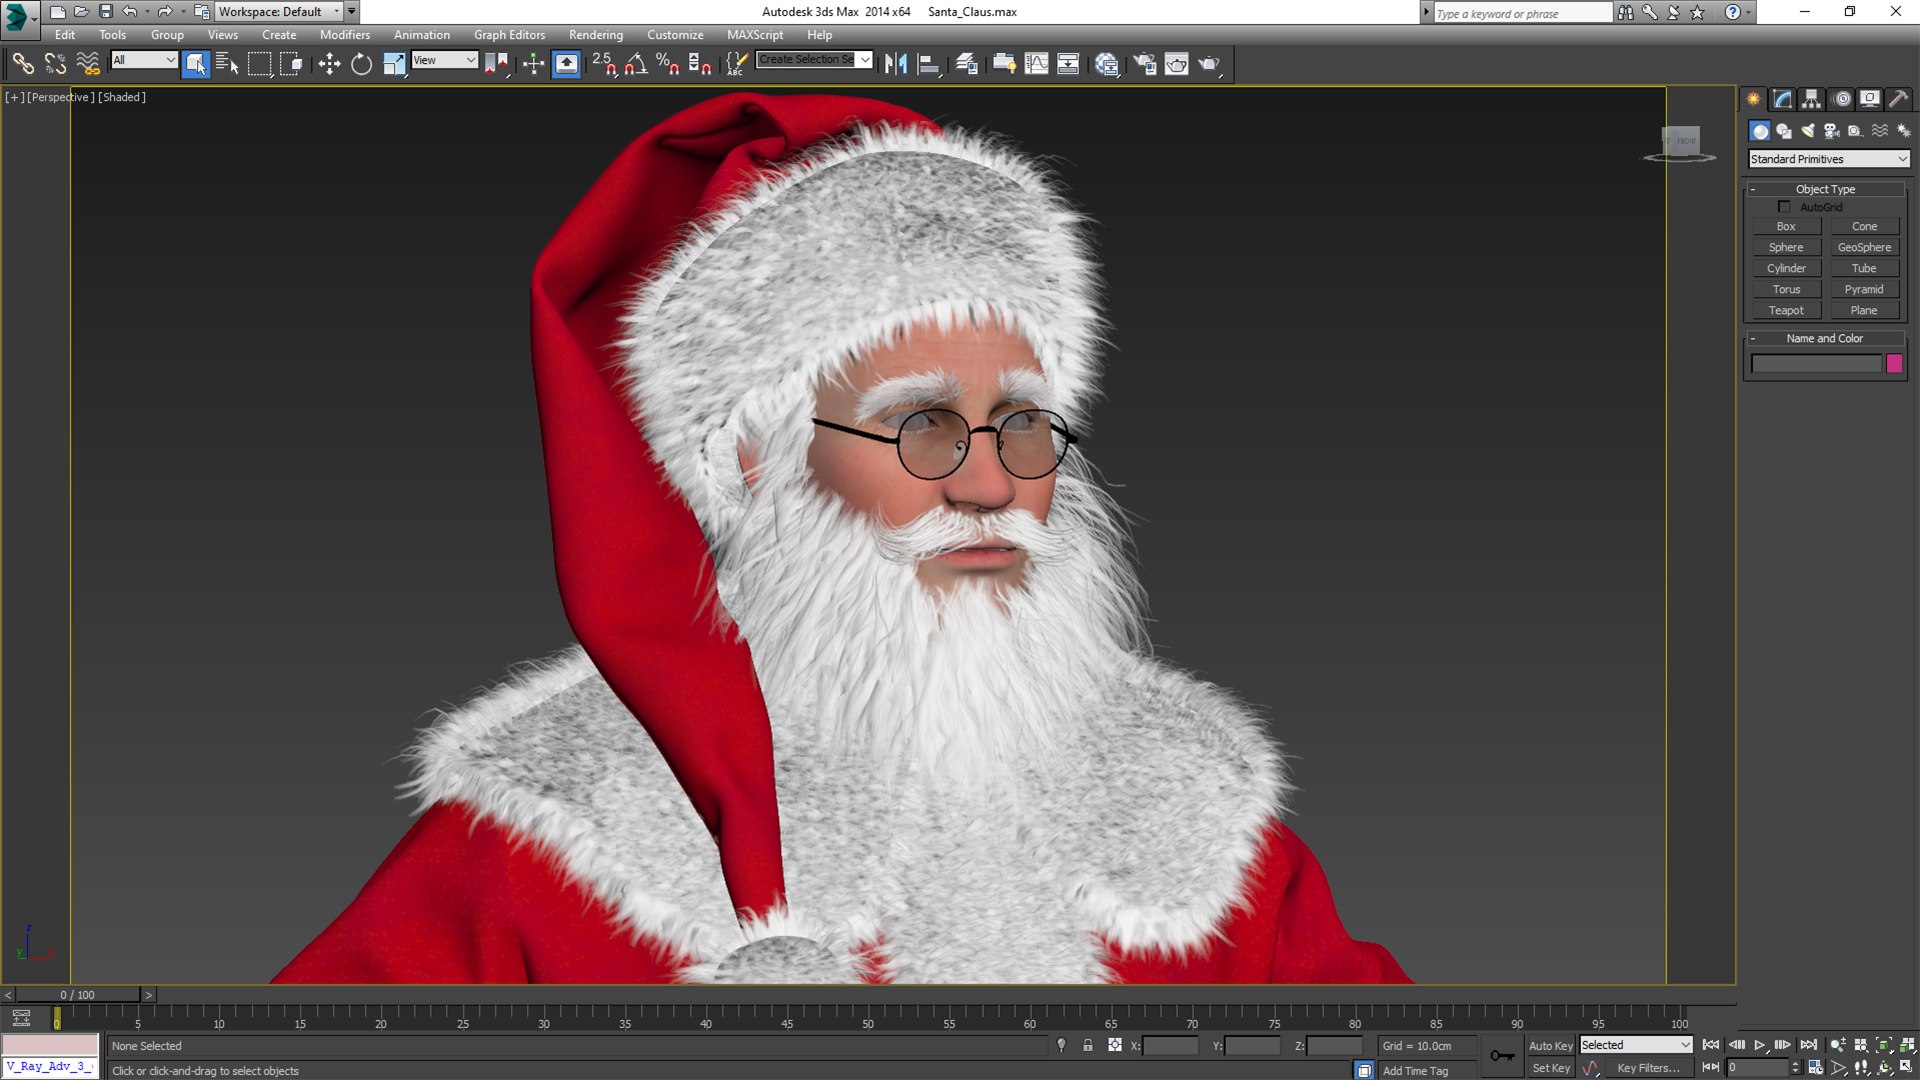This screenshot has width=1920, height=1080.
Task: Click the Pyramid button
Action: tap(1864, 289)
